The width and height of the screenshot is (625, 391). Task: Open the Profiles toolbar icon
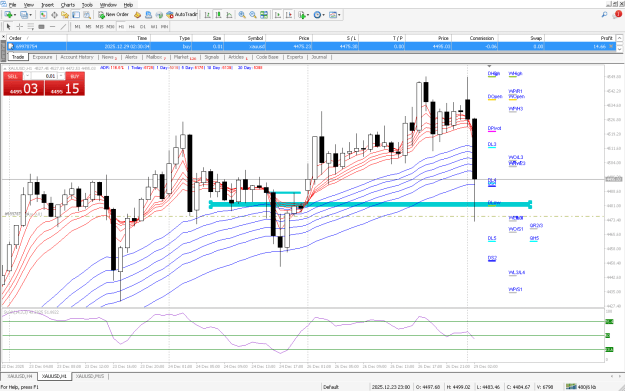pos(24,15)
